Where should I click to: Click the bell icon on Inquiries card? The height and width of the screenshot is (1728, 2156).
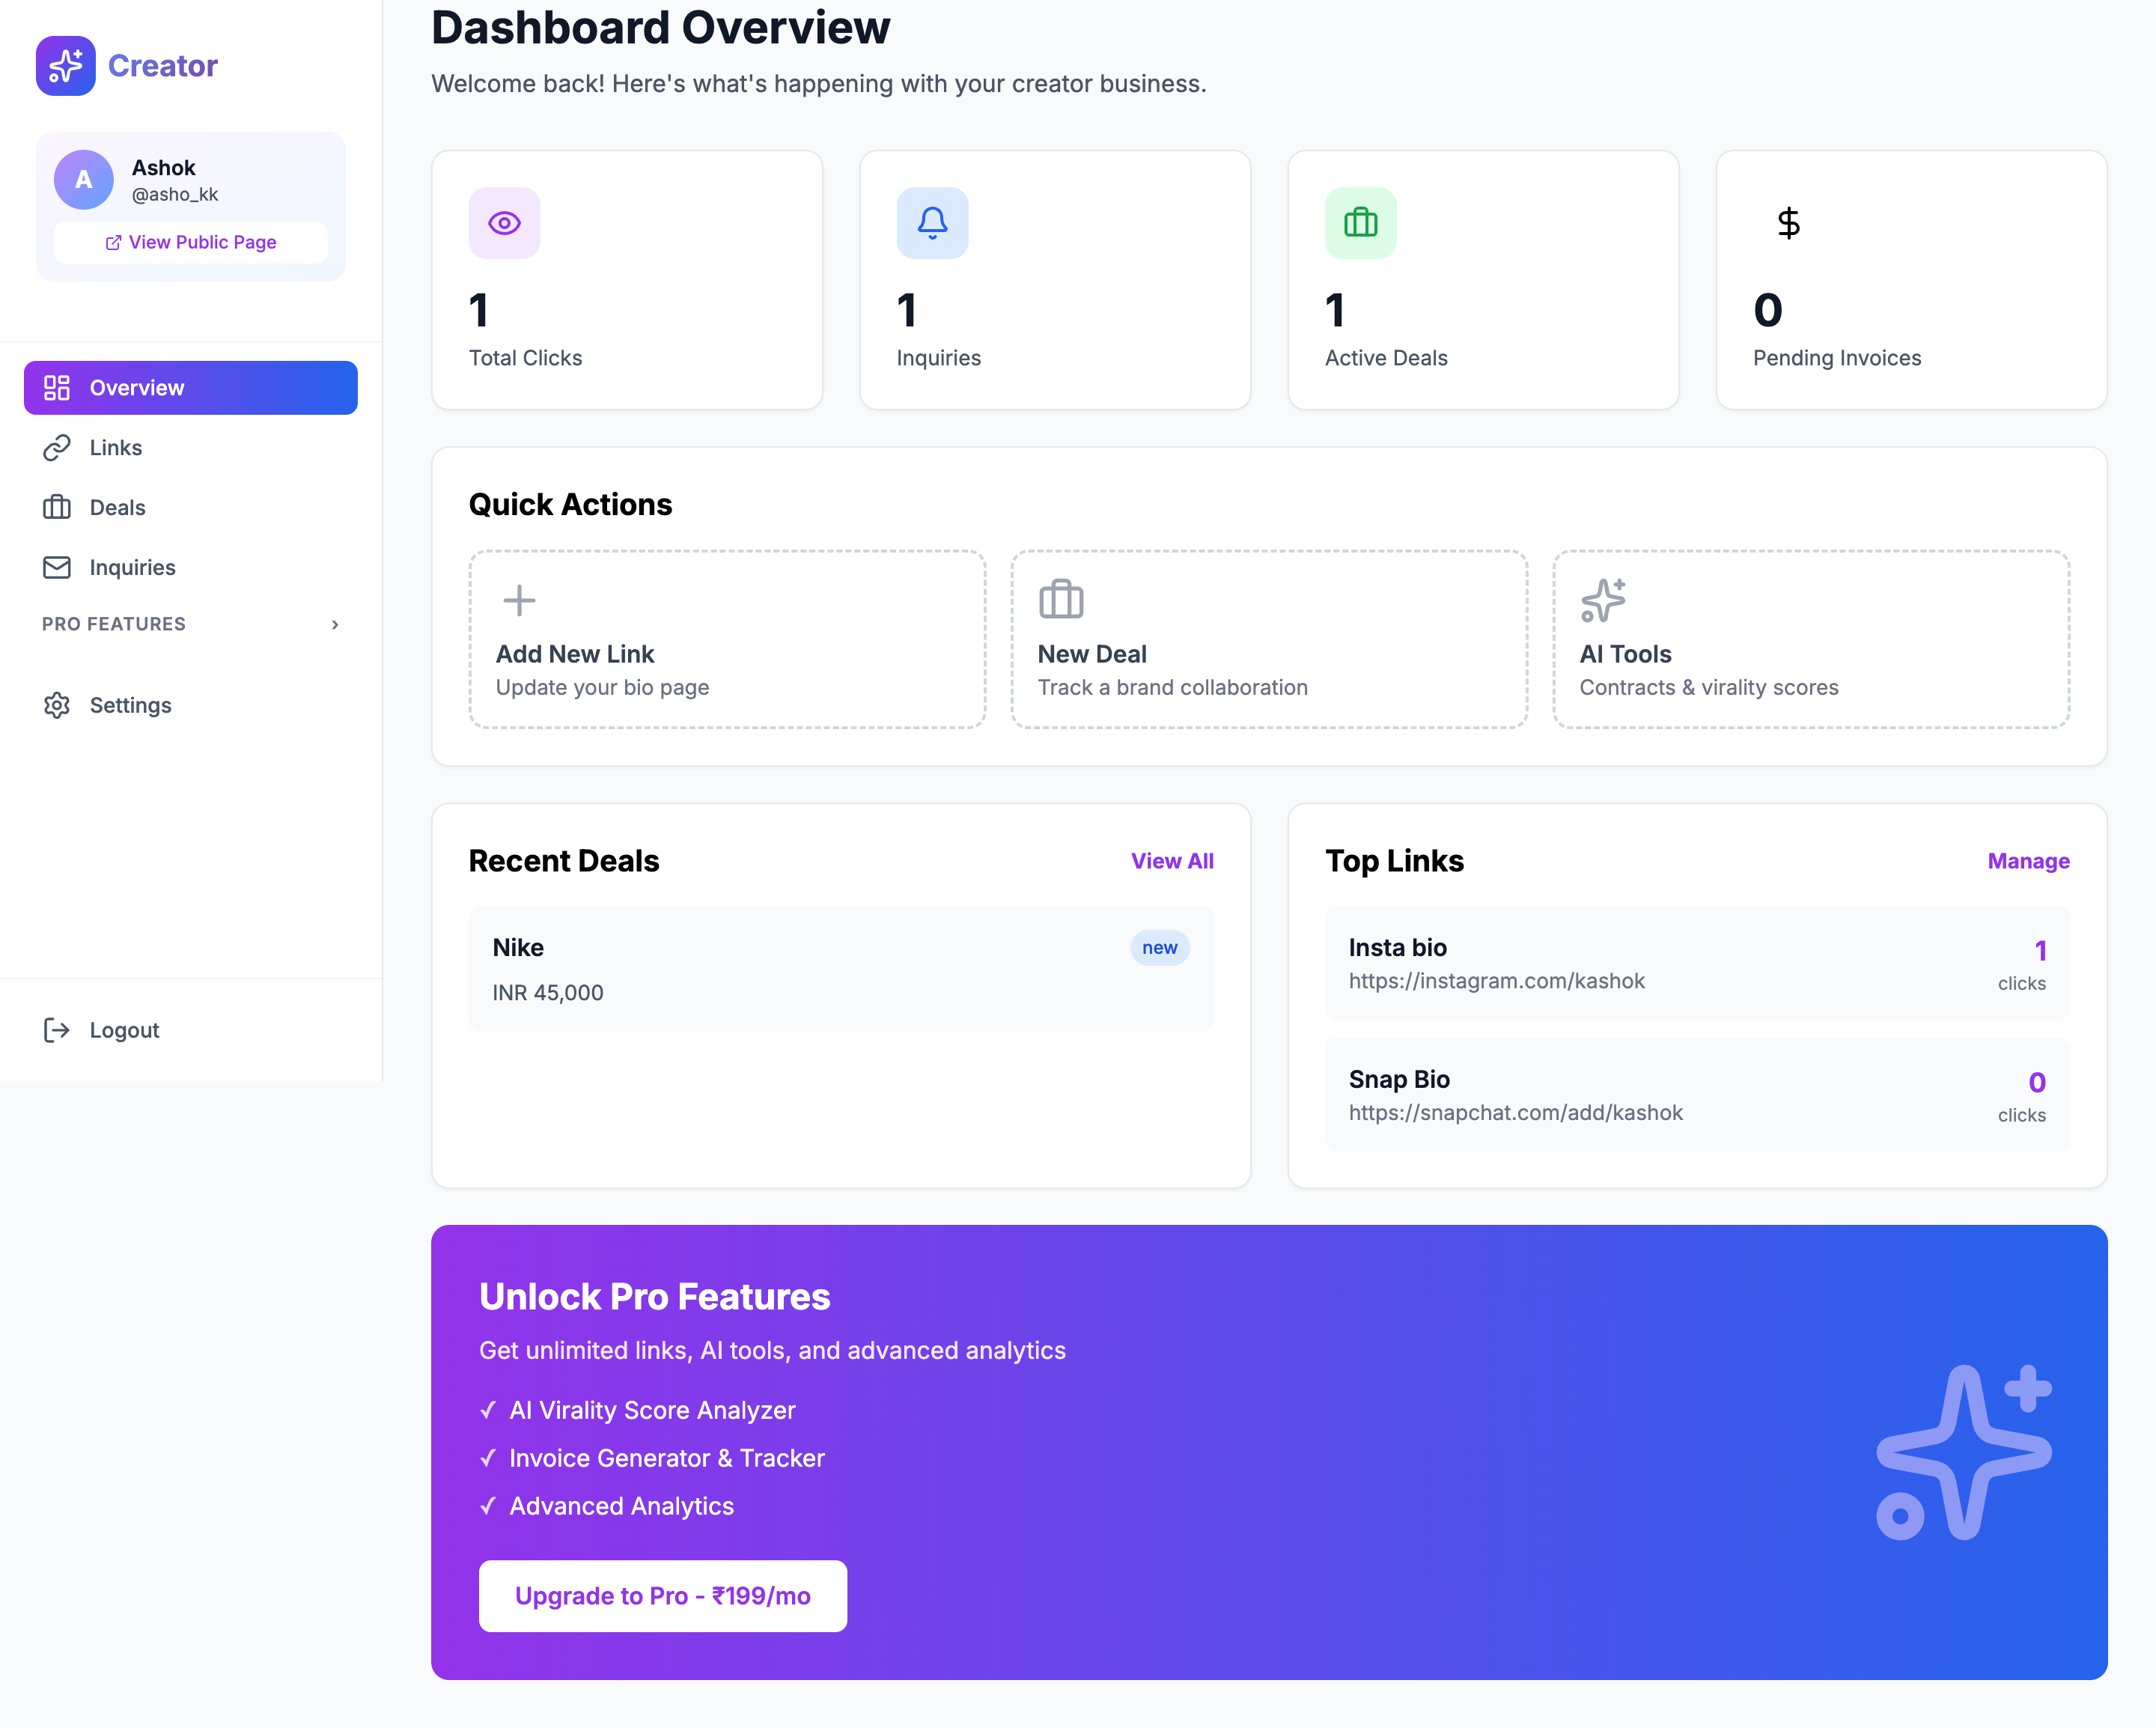click(932, 222)
